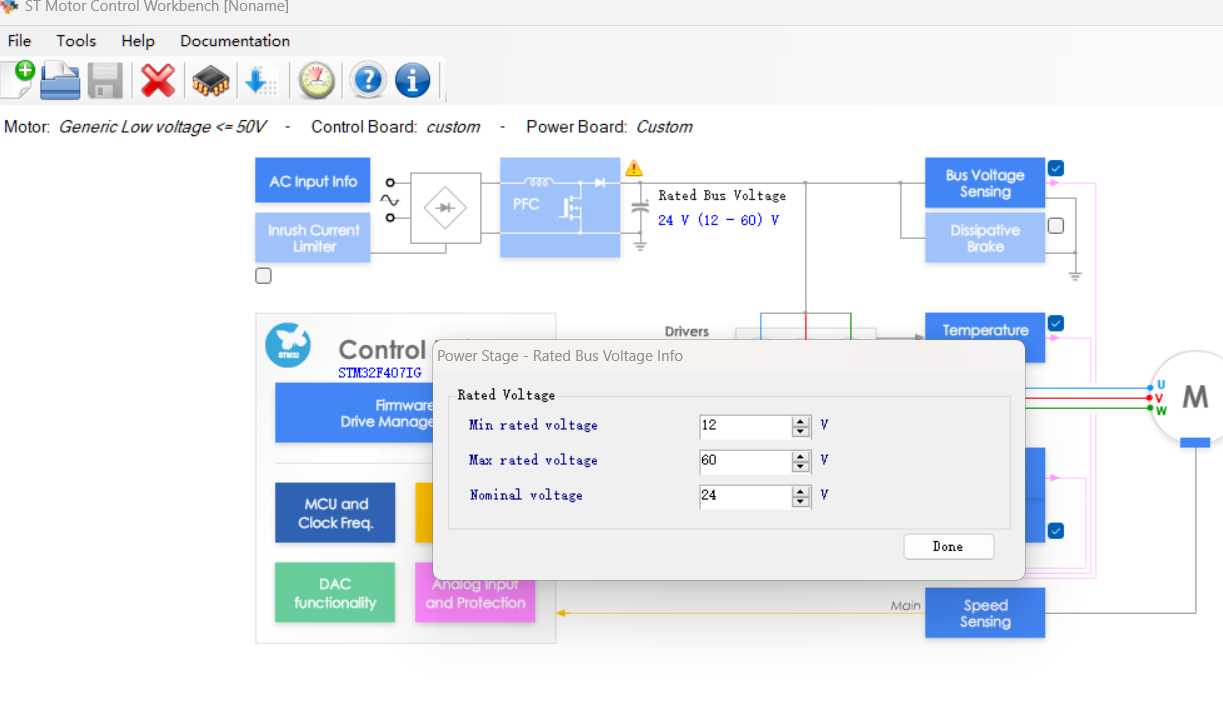The width and height of the screenshot is (1223, 715).
Task: Open the Inrush Current Limiter block
Action: coord(313,238)
